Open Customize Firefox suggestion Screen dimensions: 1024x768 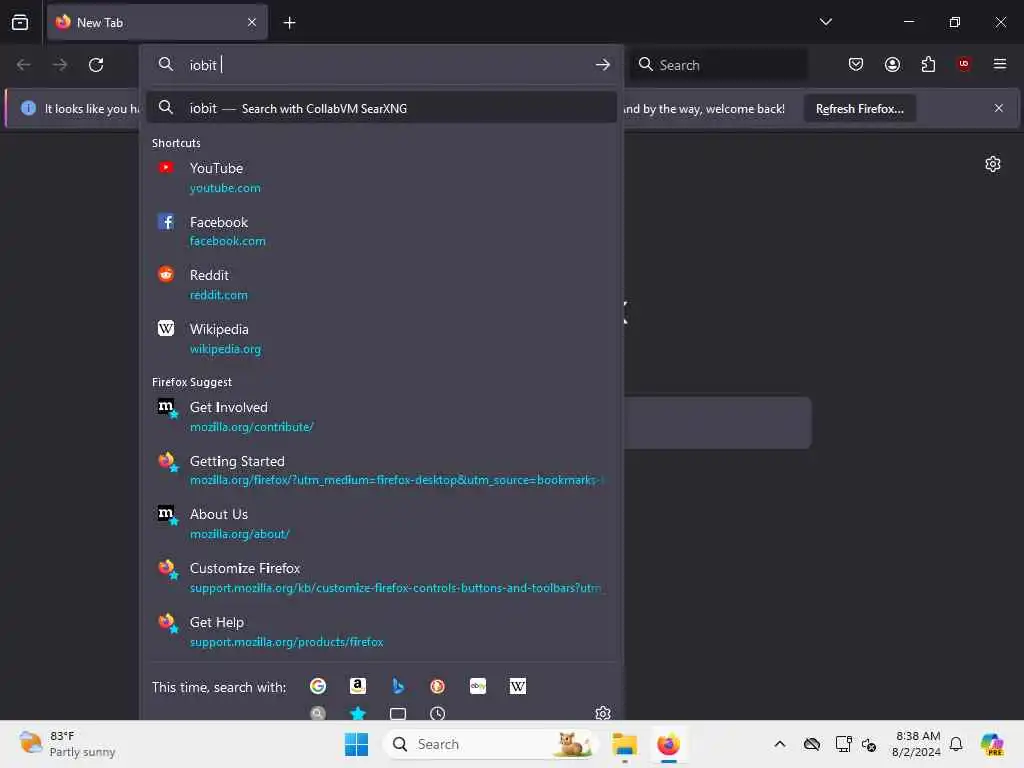[381, 577]
